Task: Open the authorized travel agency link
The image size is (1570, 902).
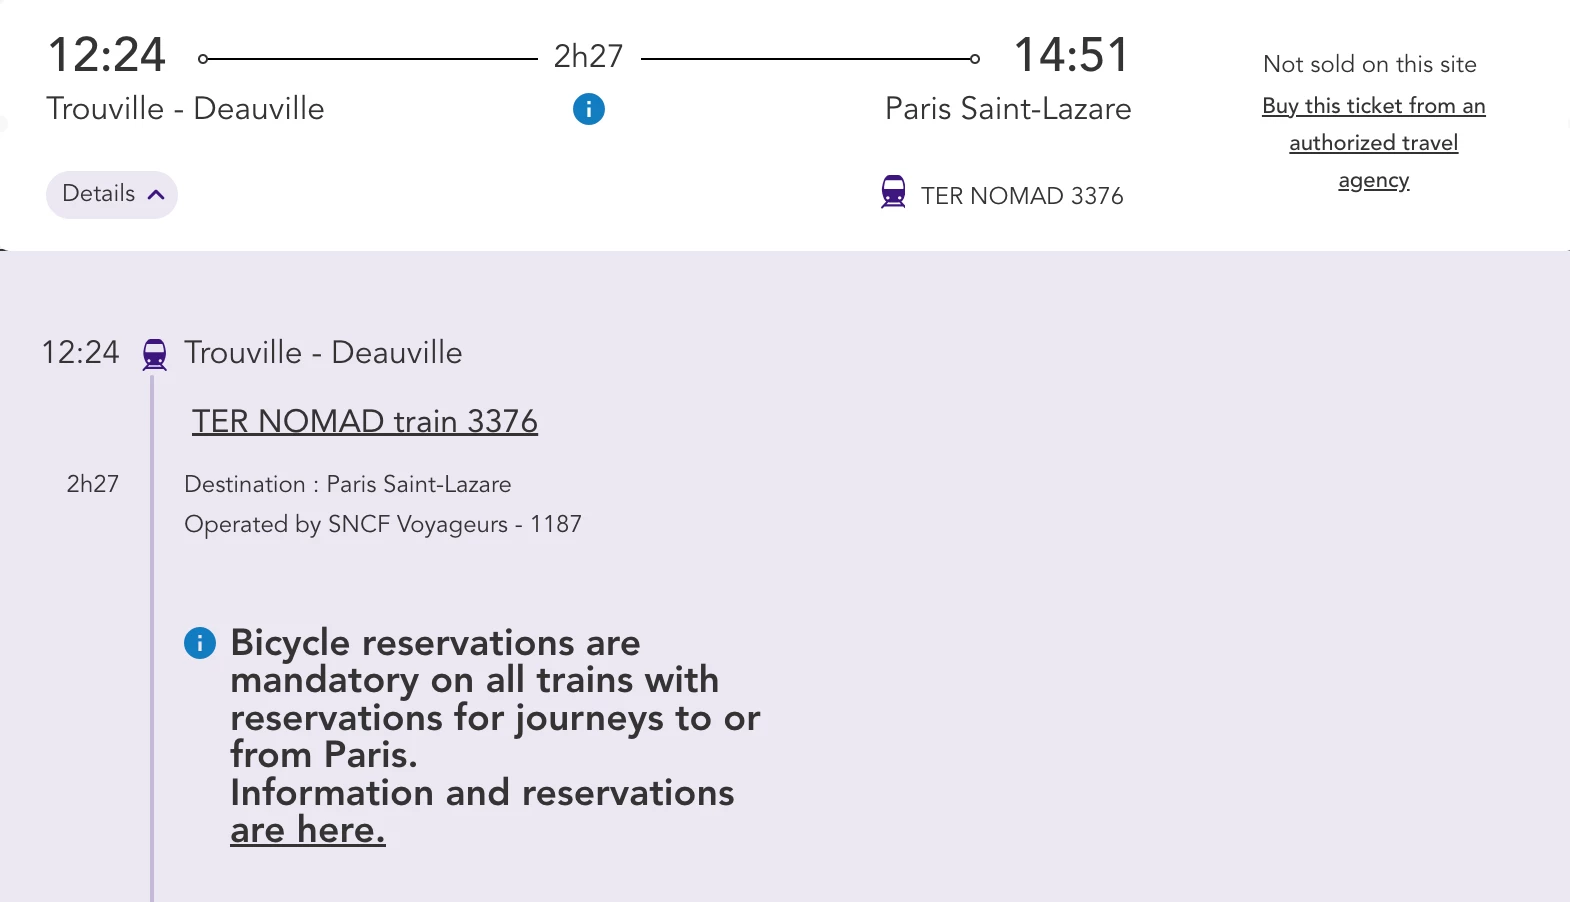Action: [1373, 143]
